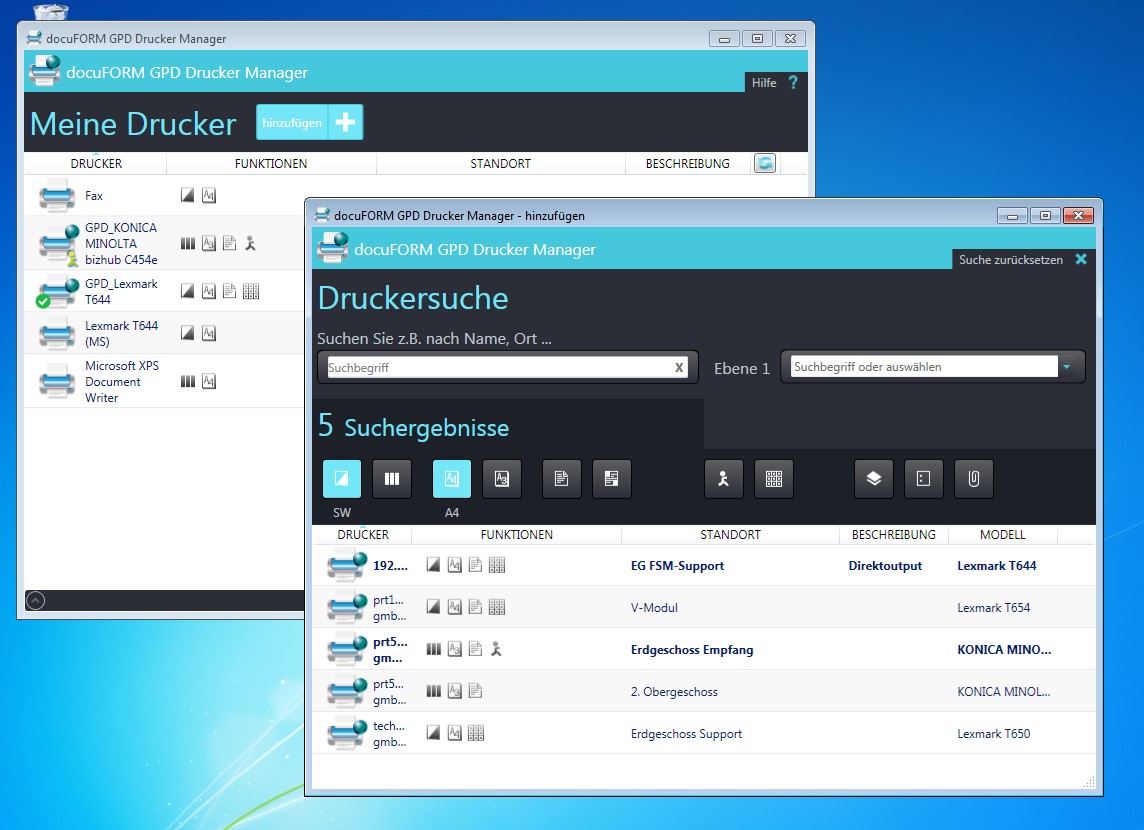Expand the bottom-left circular arrow panel
1144x830 pixels.
35,600
